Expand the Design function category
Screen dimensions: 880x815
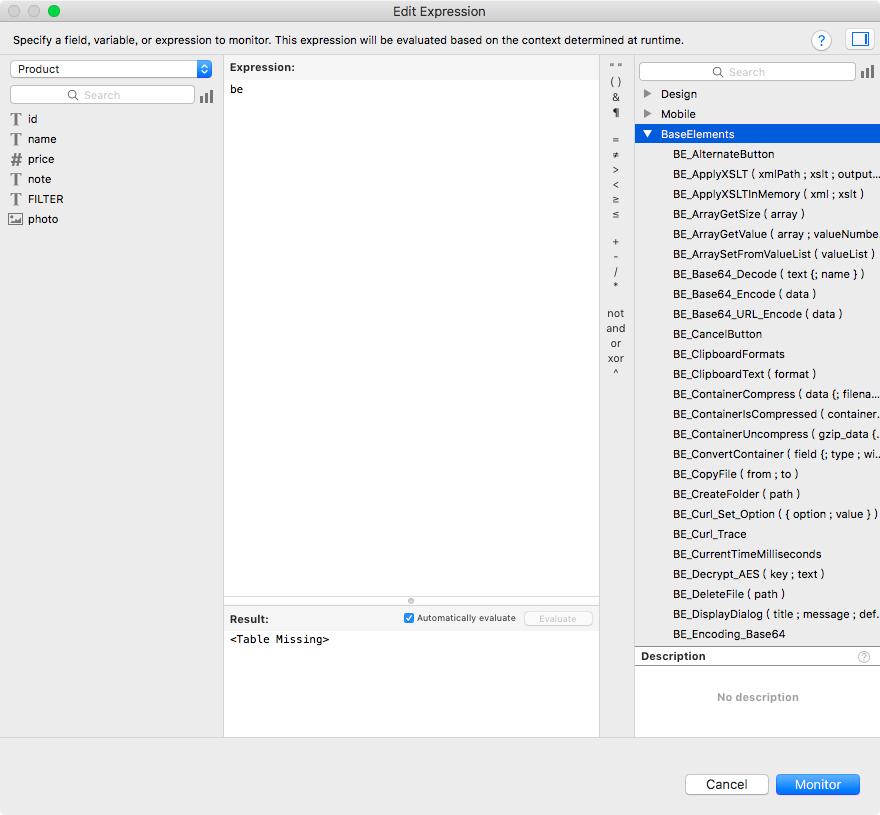coord(648,94)
